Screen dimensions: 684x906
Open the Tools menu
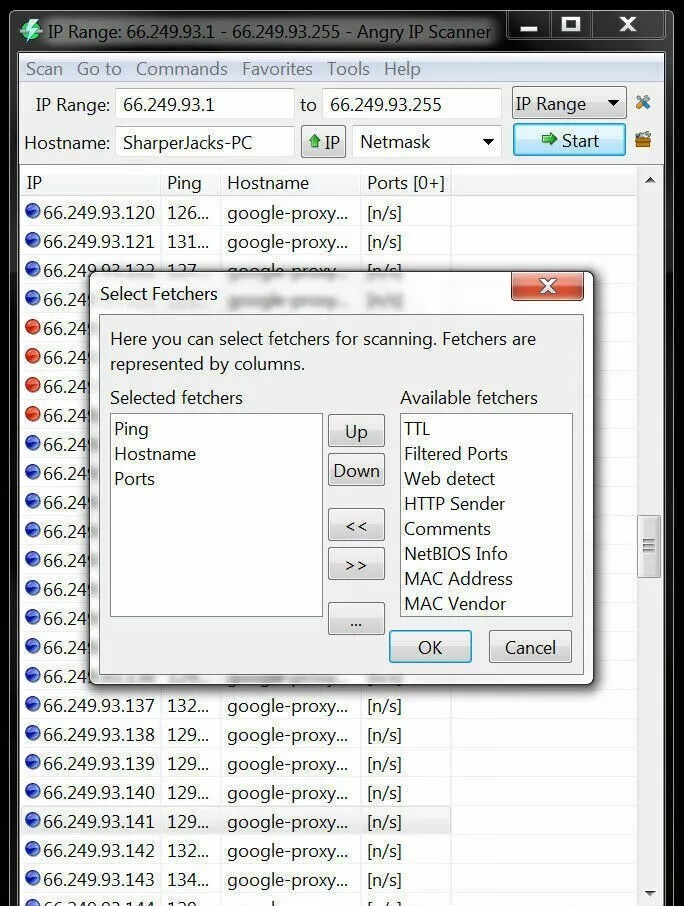pyautogui.click(x=348, y=69)
